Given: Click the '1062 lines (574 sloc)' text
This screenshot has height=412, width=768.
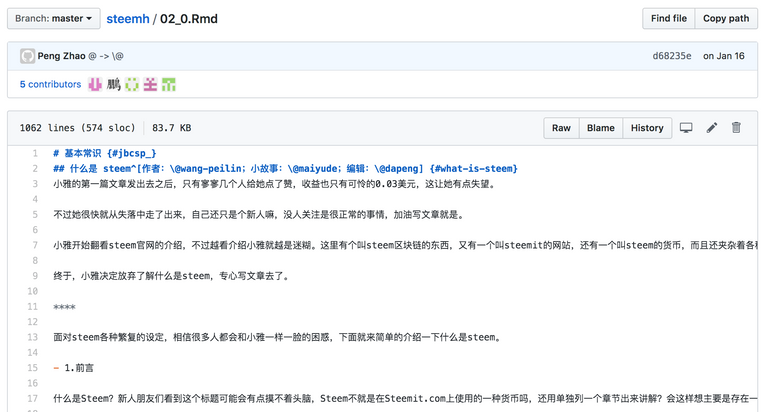Looking at the screenshot, I should 77,128.
